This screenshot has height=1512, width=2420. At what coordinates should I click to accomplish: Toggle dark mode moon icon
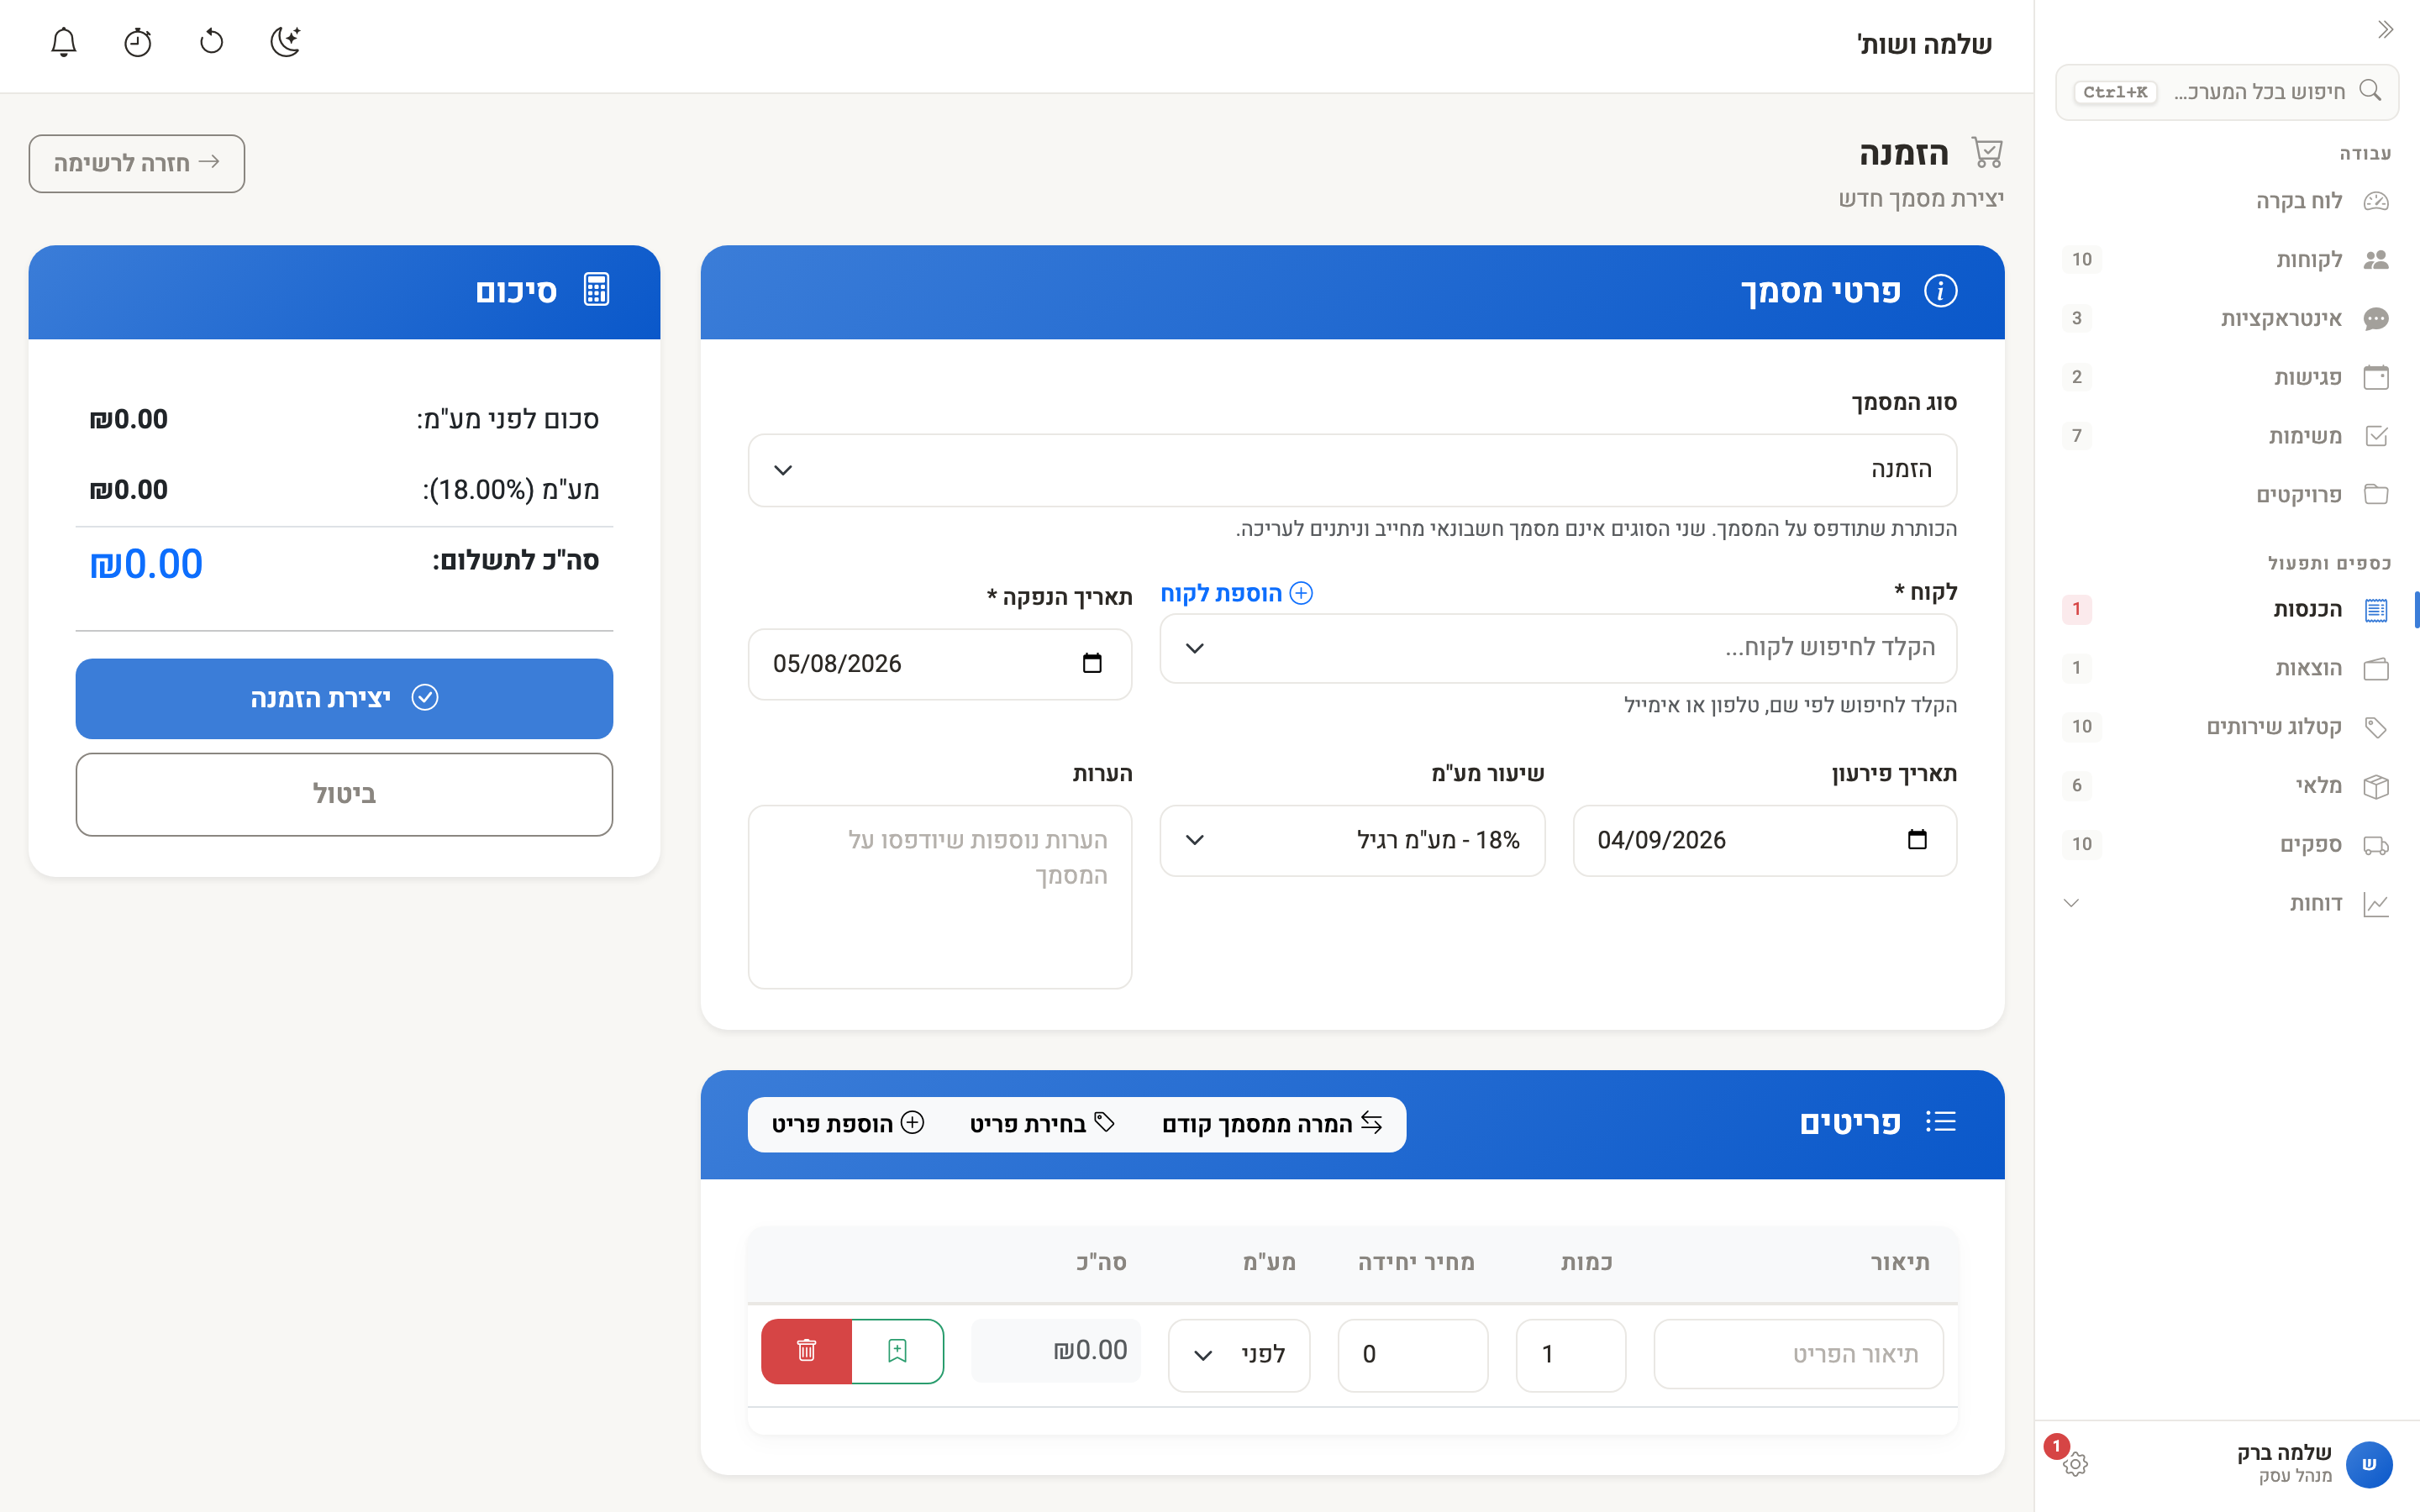[x=286, y=42]
